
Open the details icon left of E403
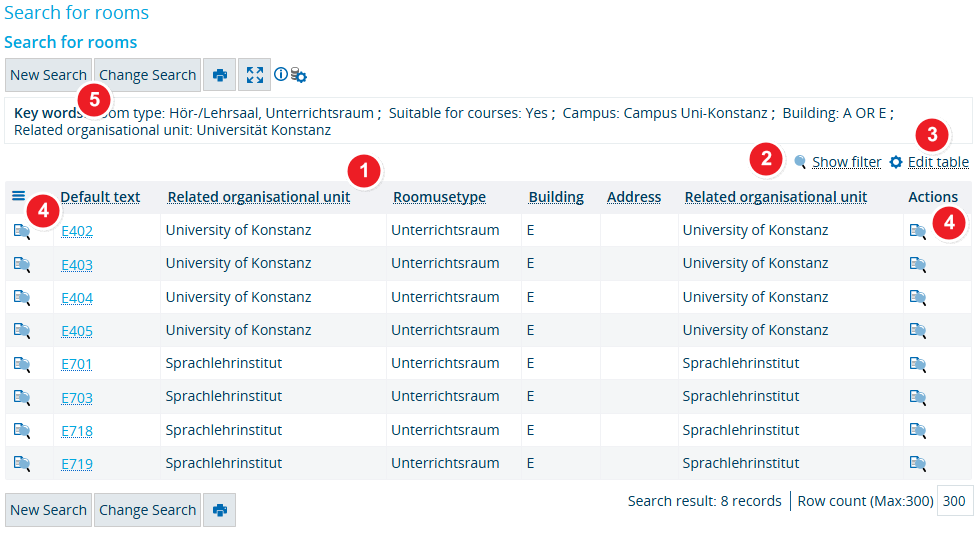22,264
